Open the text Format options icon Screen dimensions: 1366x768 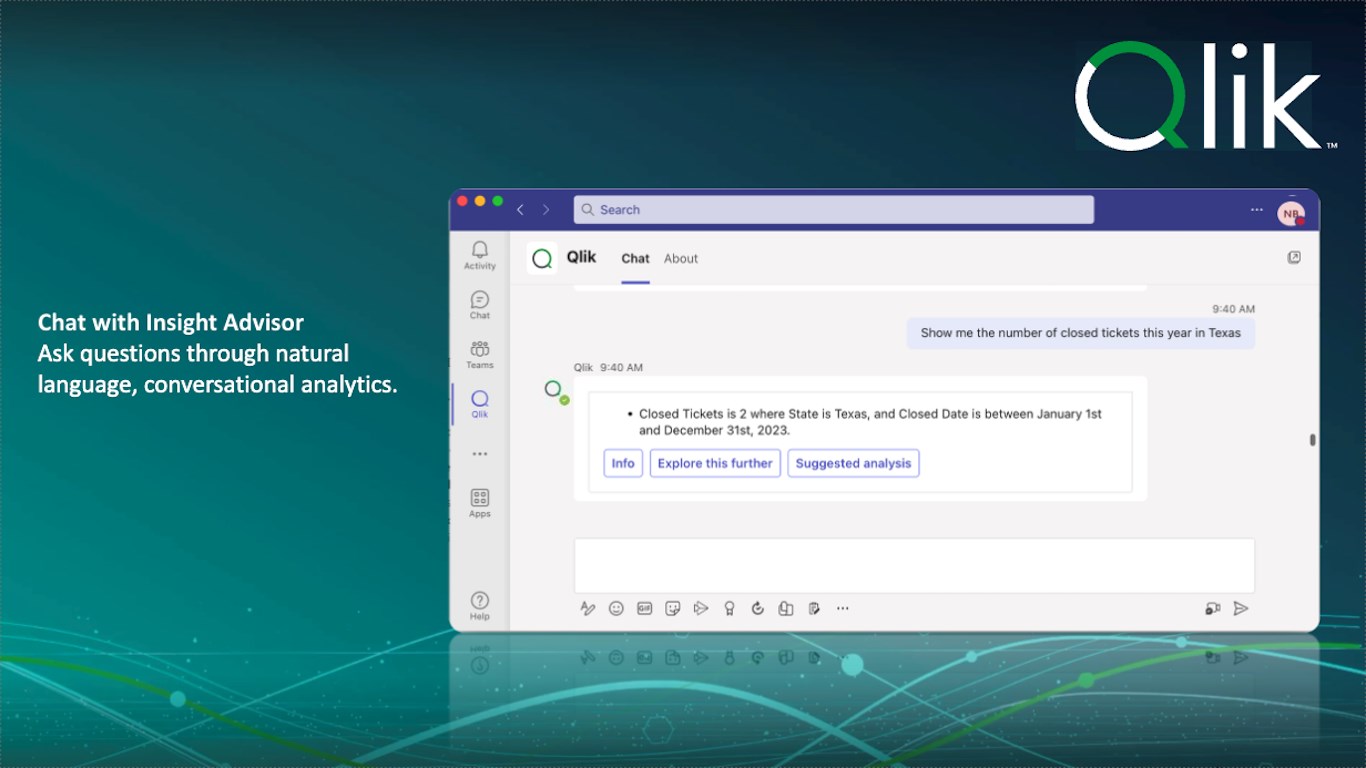point(588,608)
